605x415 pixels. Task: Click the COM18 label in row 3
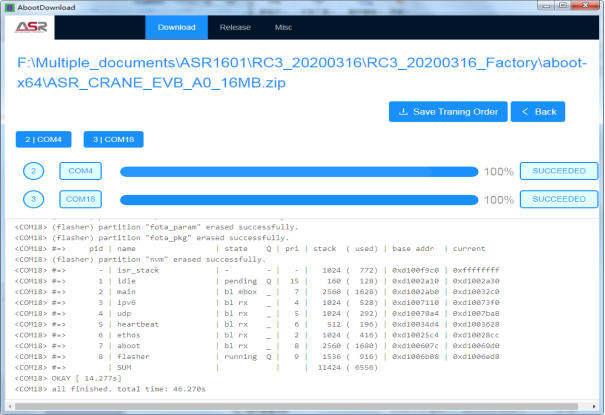[x=80, y=199]
